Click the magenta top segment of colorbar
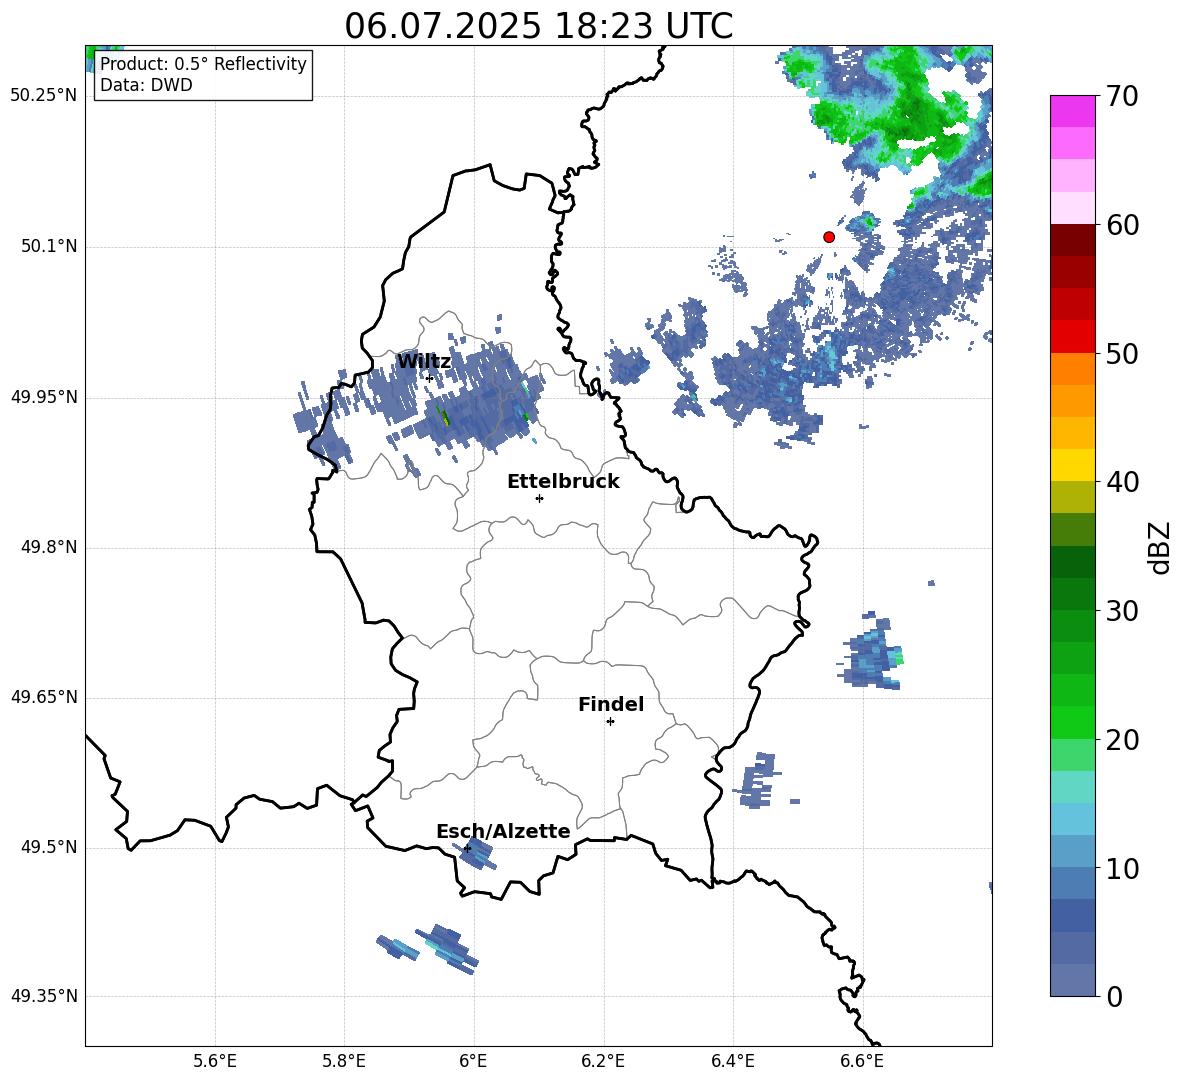This screenshot has height=1081, width=1184. pos(1072,112)
